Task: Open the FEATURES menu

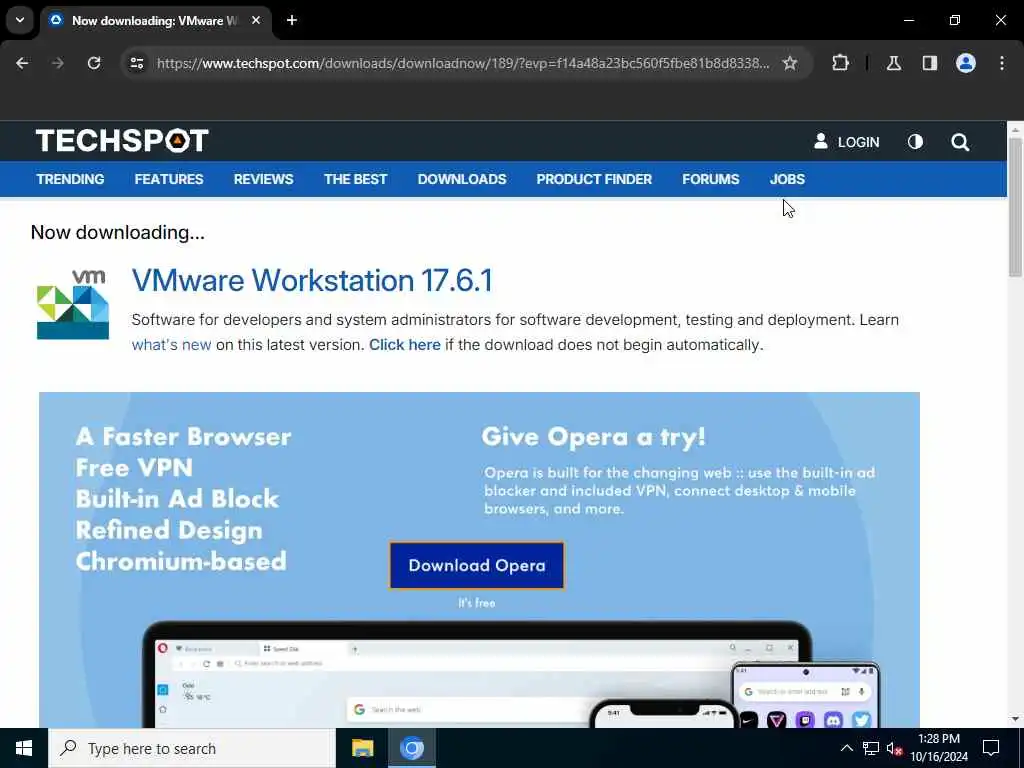Action: point(169,179)
